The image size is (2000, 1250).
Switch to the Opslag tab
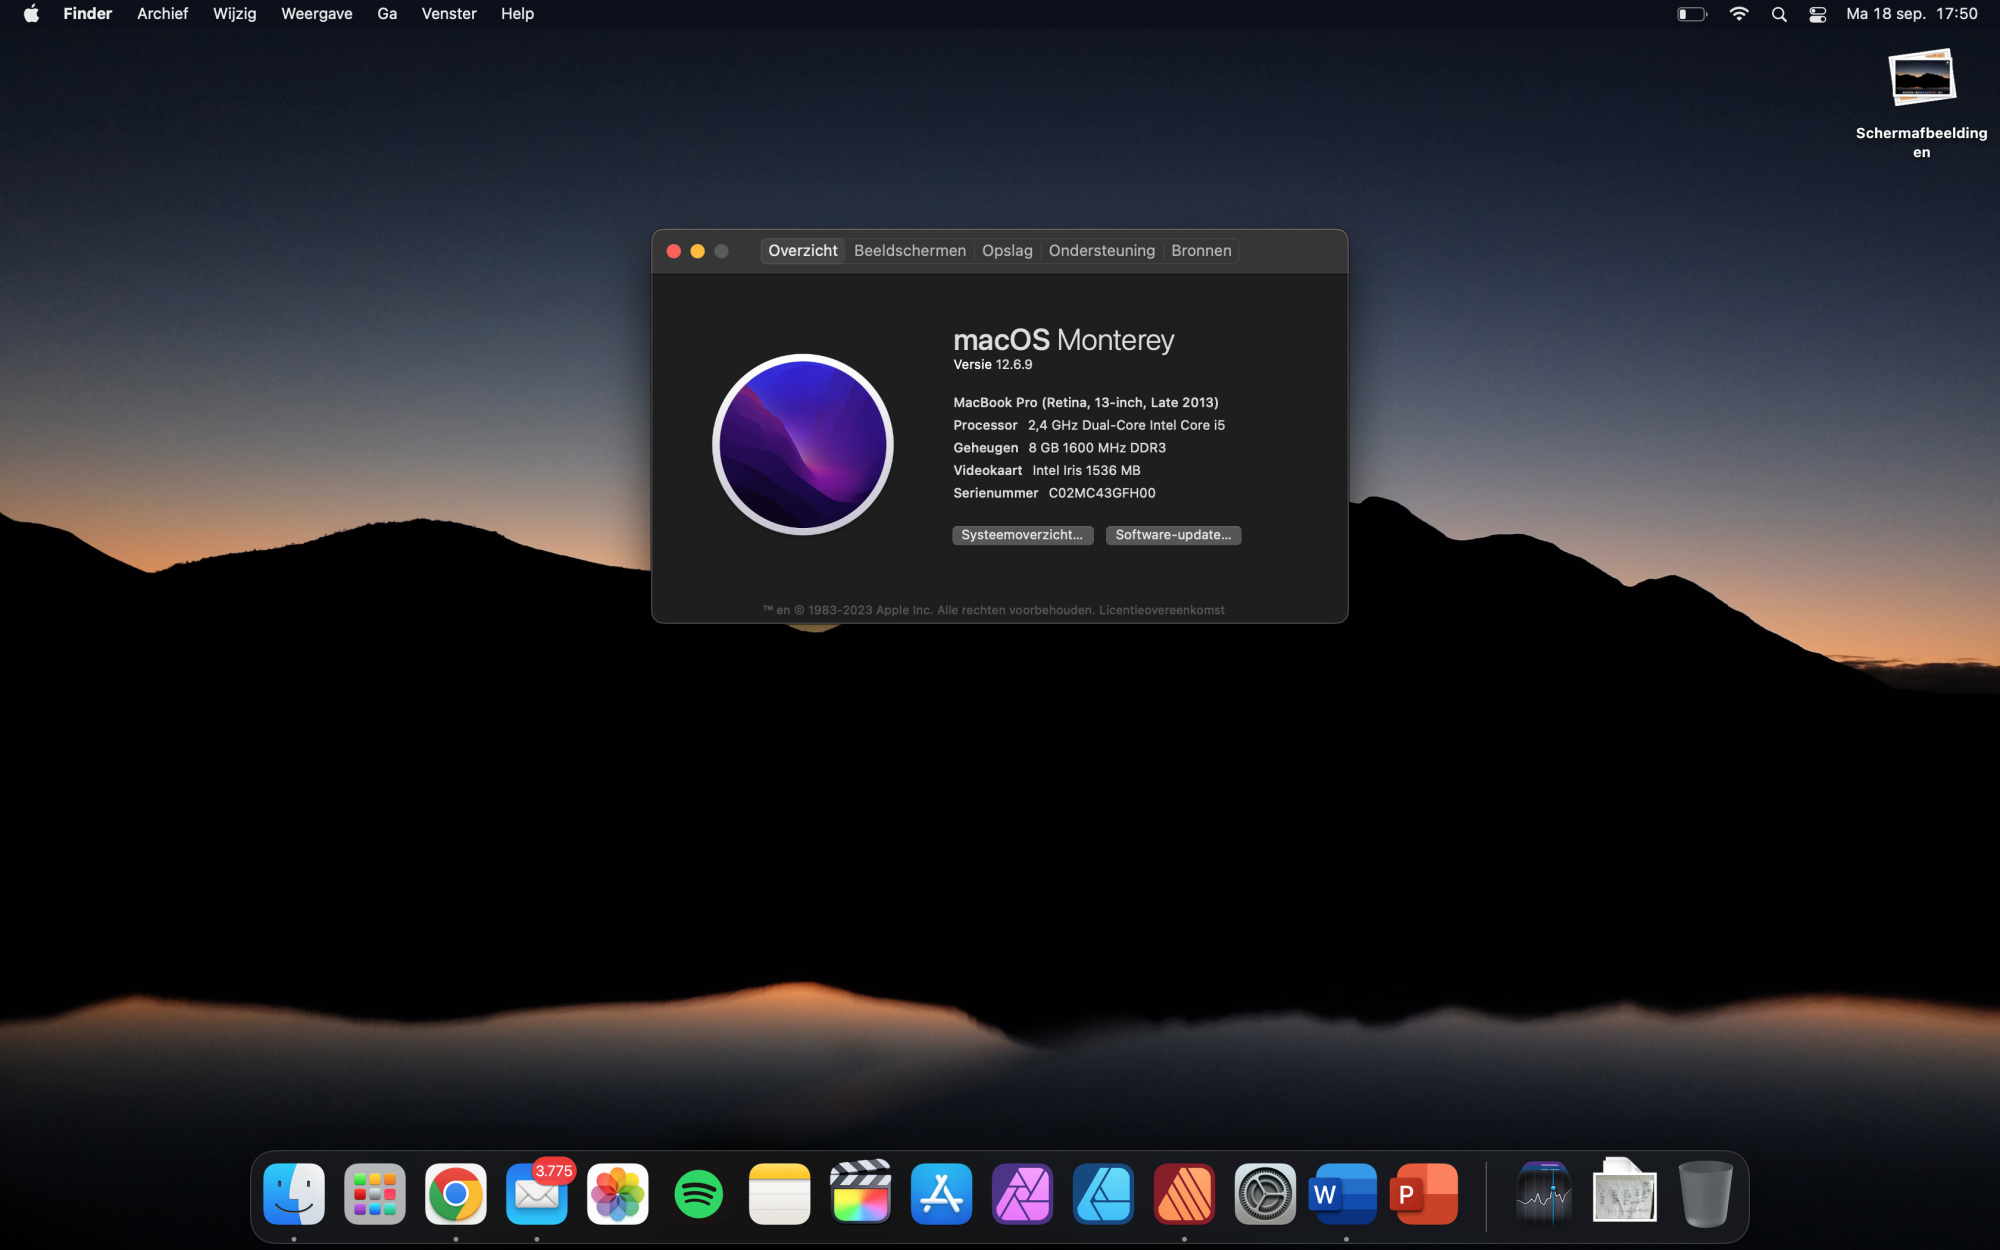(1006, 251)
